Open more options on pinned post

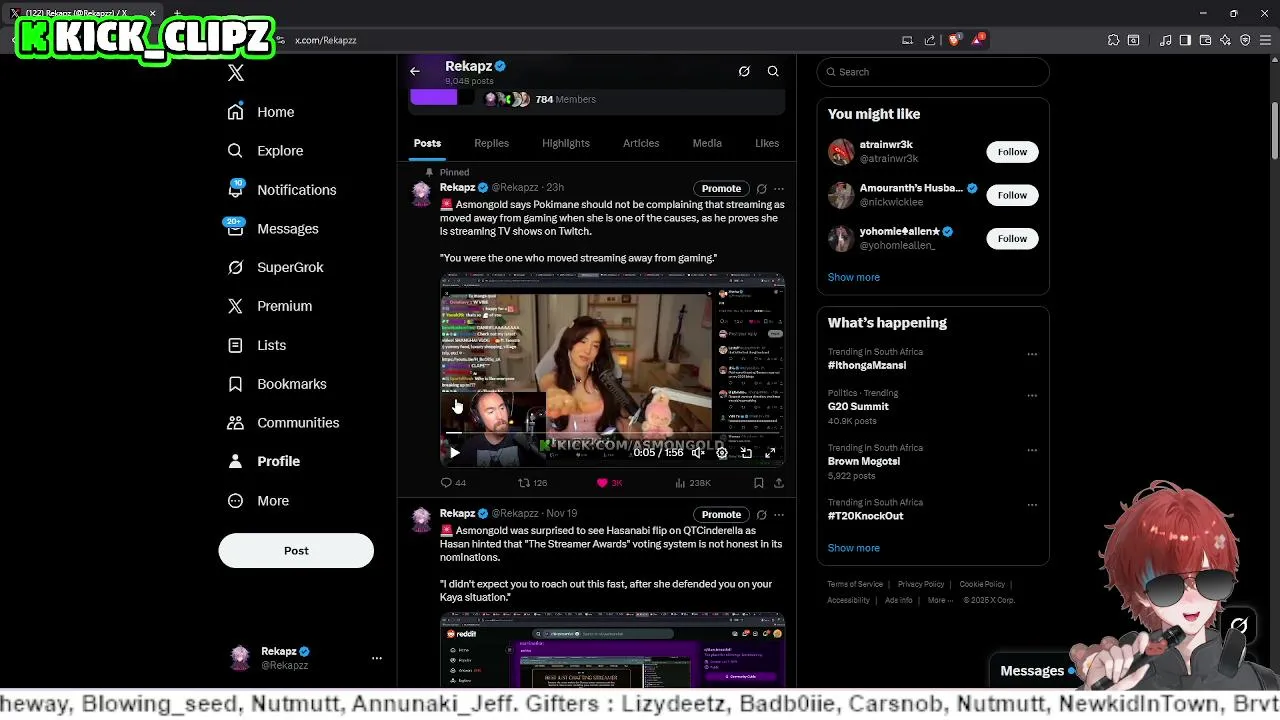point(779,188)
